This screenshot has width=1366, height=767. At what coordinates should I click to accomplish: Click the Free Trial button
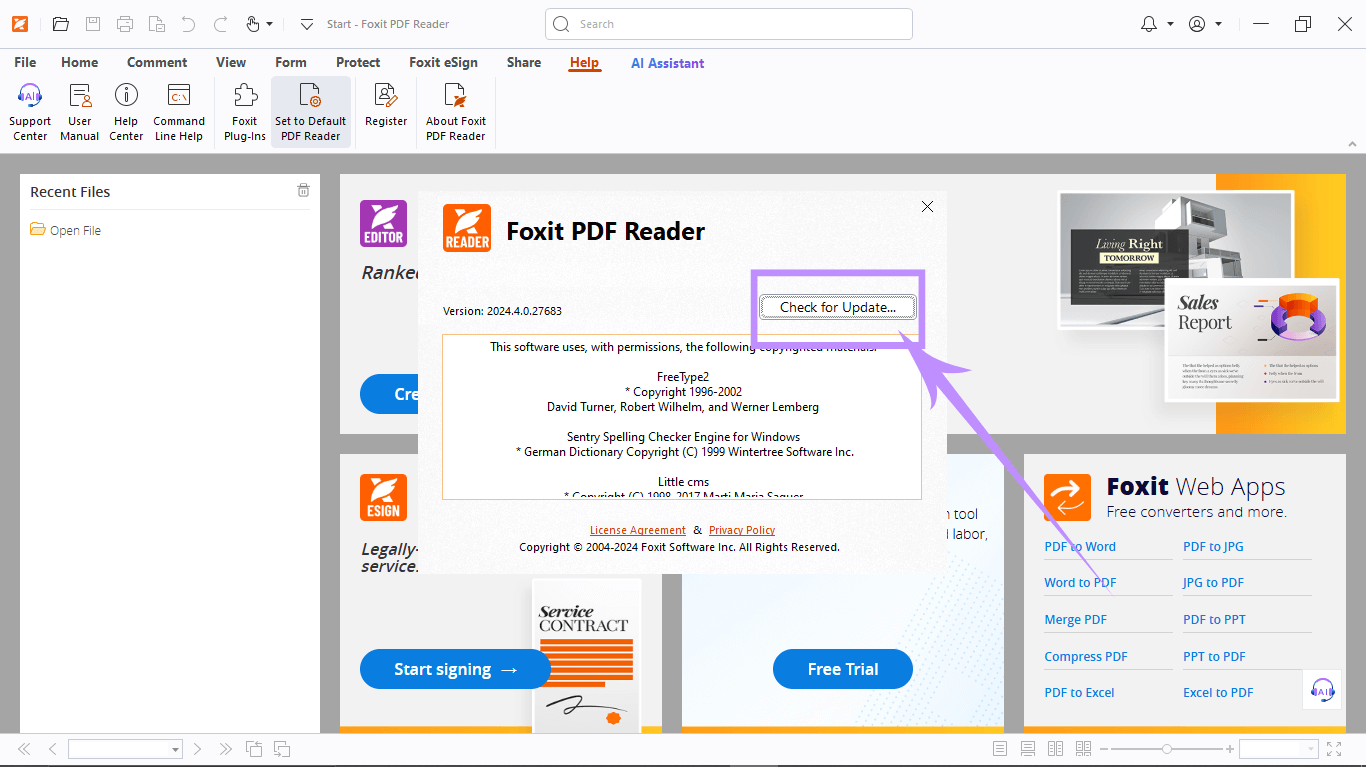[843, 669]
